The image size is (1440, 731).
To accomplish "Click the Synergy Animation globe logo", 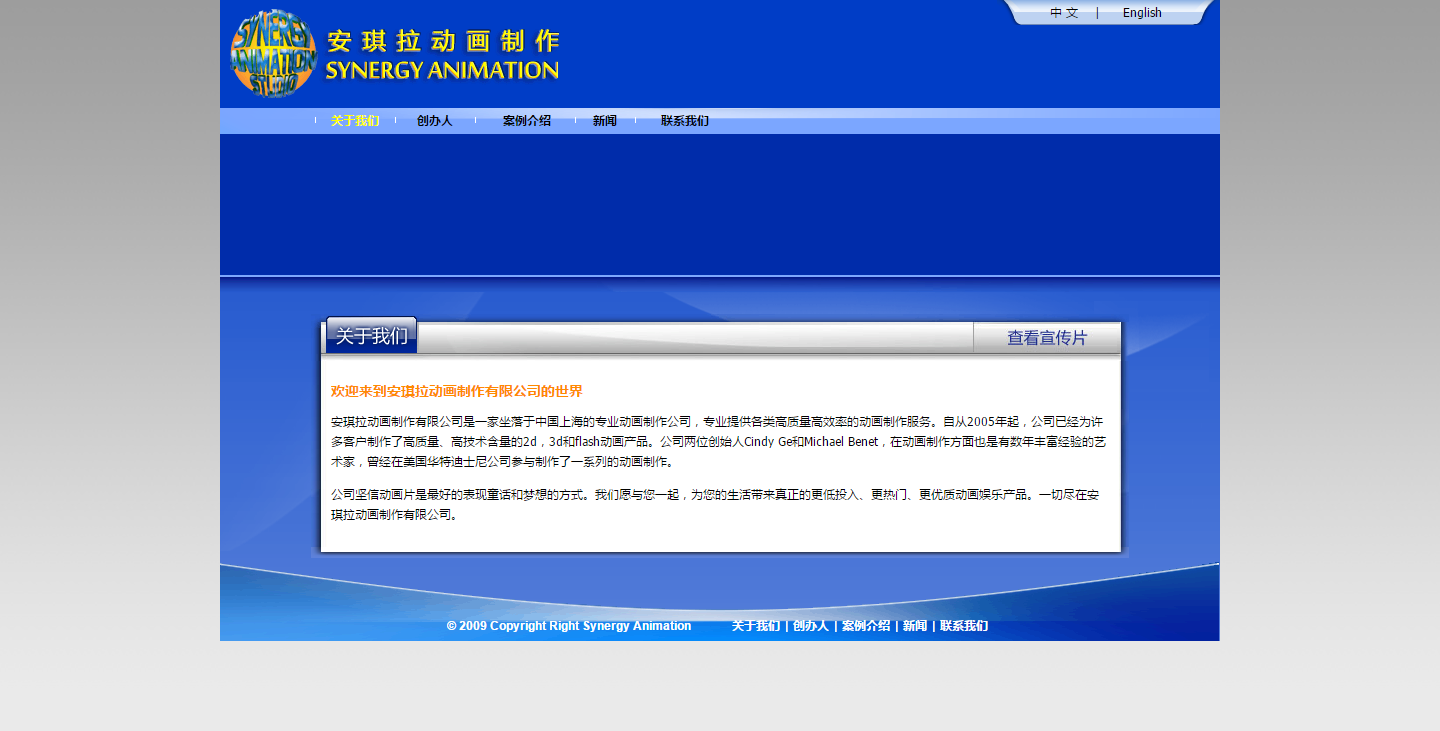I will click(x=274, y=53).
